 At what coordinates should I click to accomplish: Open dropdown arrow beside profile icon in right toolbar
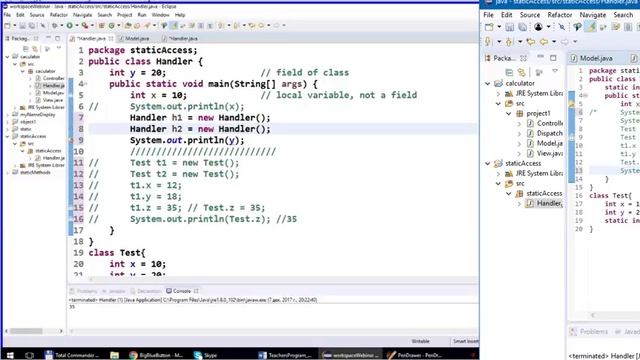[548, 27]
